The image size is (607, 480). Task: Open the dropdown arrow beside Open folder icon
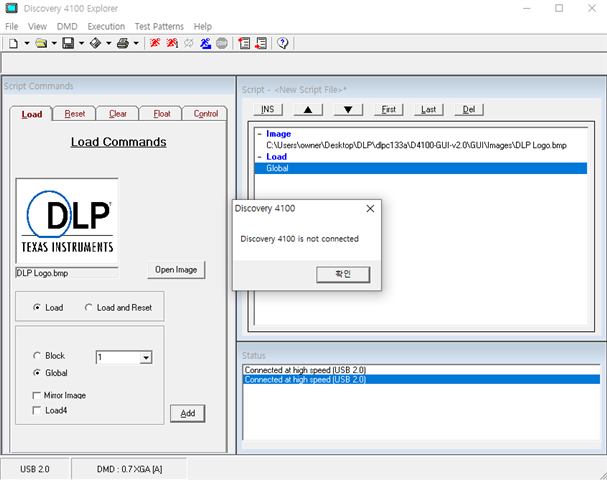pos(54,43)
